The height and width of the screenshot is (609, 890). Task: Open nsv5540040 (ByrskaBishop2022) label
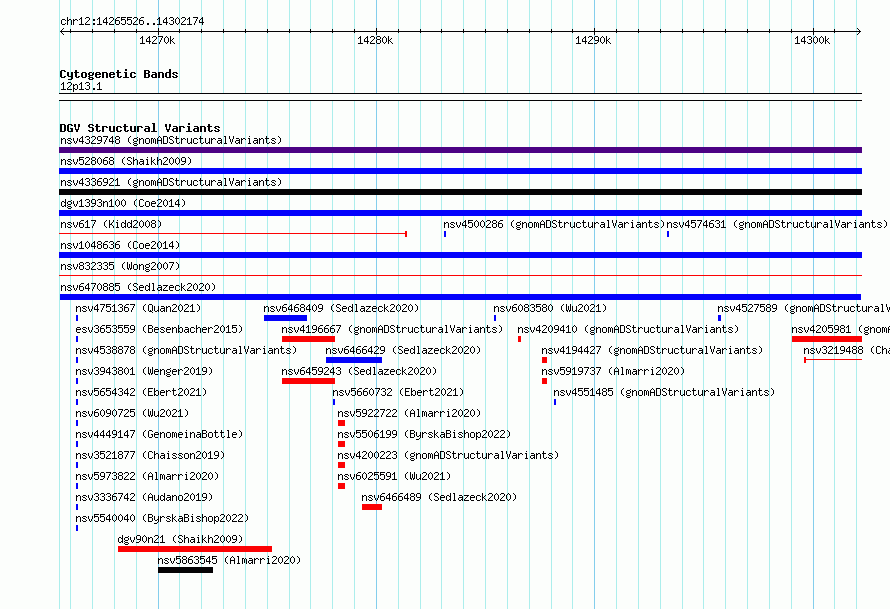coord(162,518)
